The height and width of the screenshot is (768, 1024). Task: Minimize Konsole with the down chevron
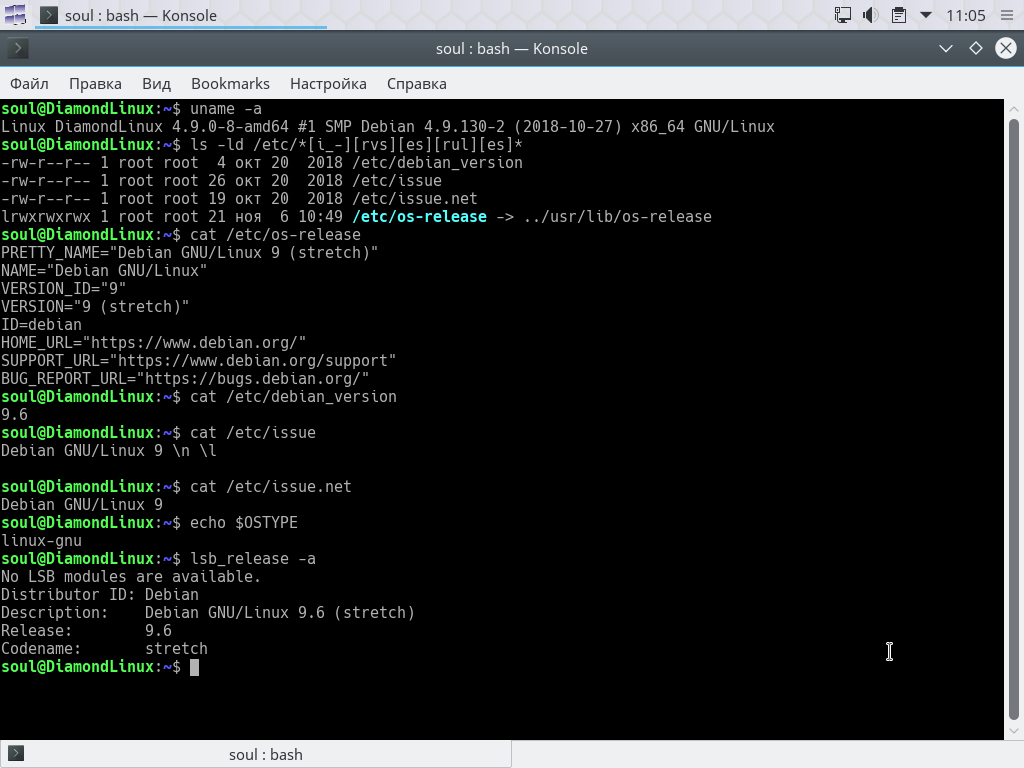[x=945, y=48]
